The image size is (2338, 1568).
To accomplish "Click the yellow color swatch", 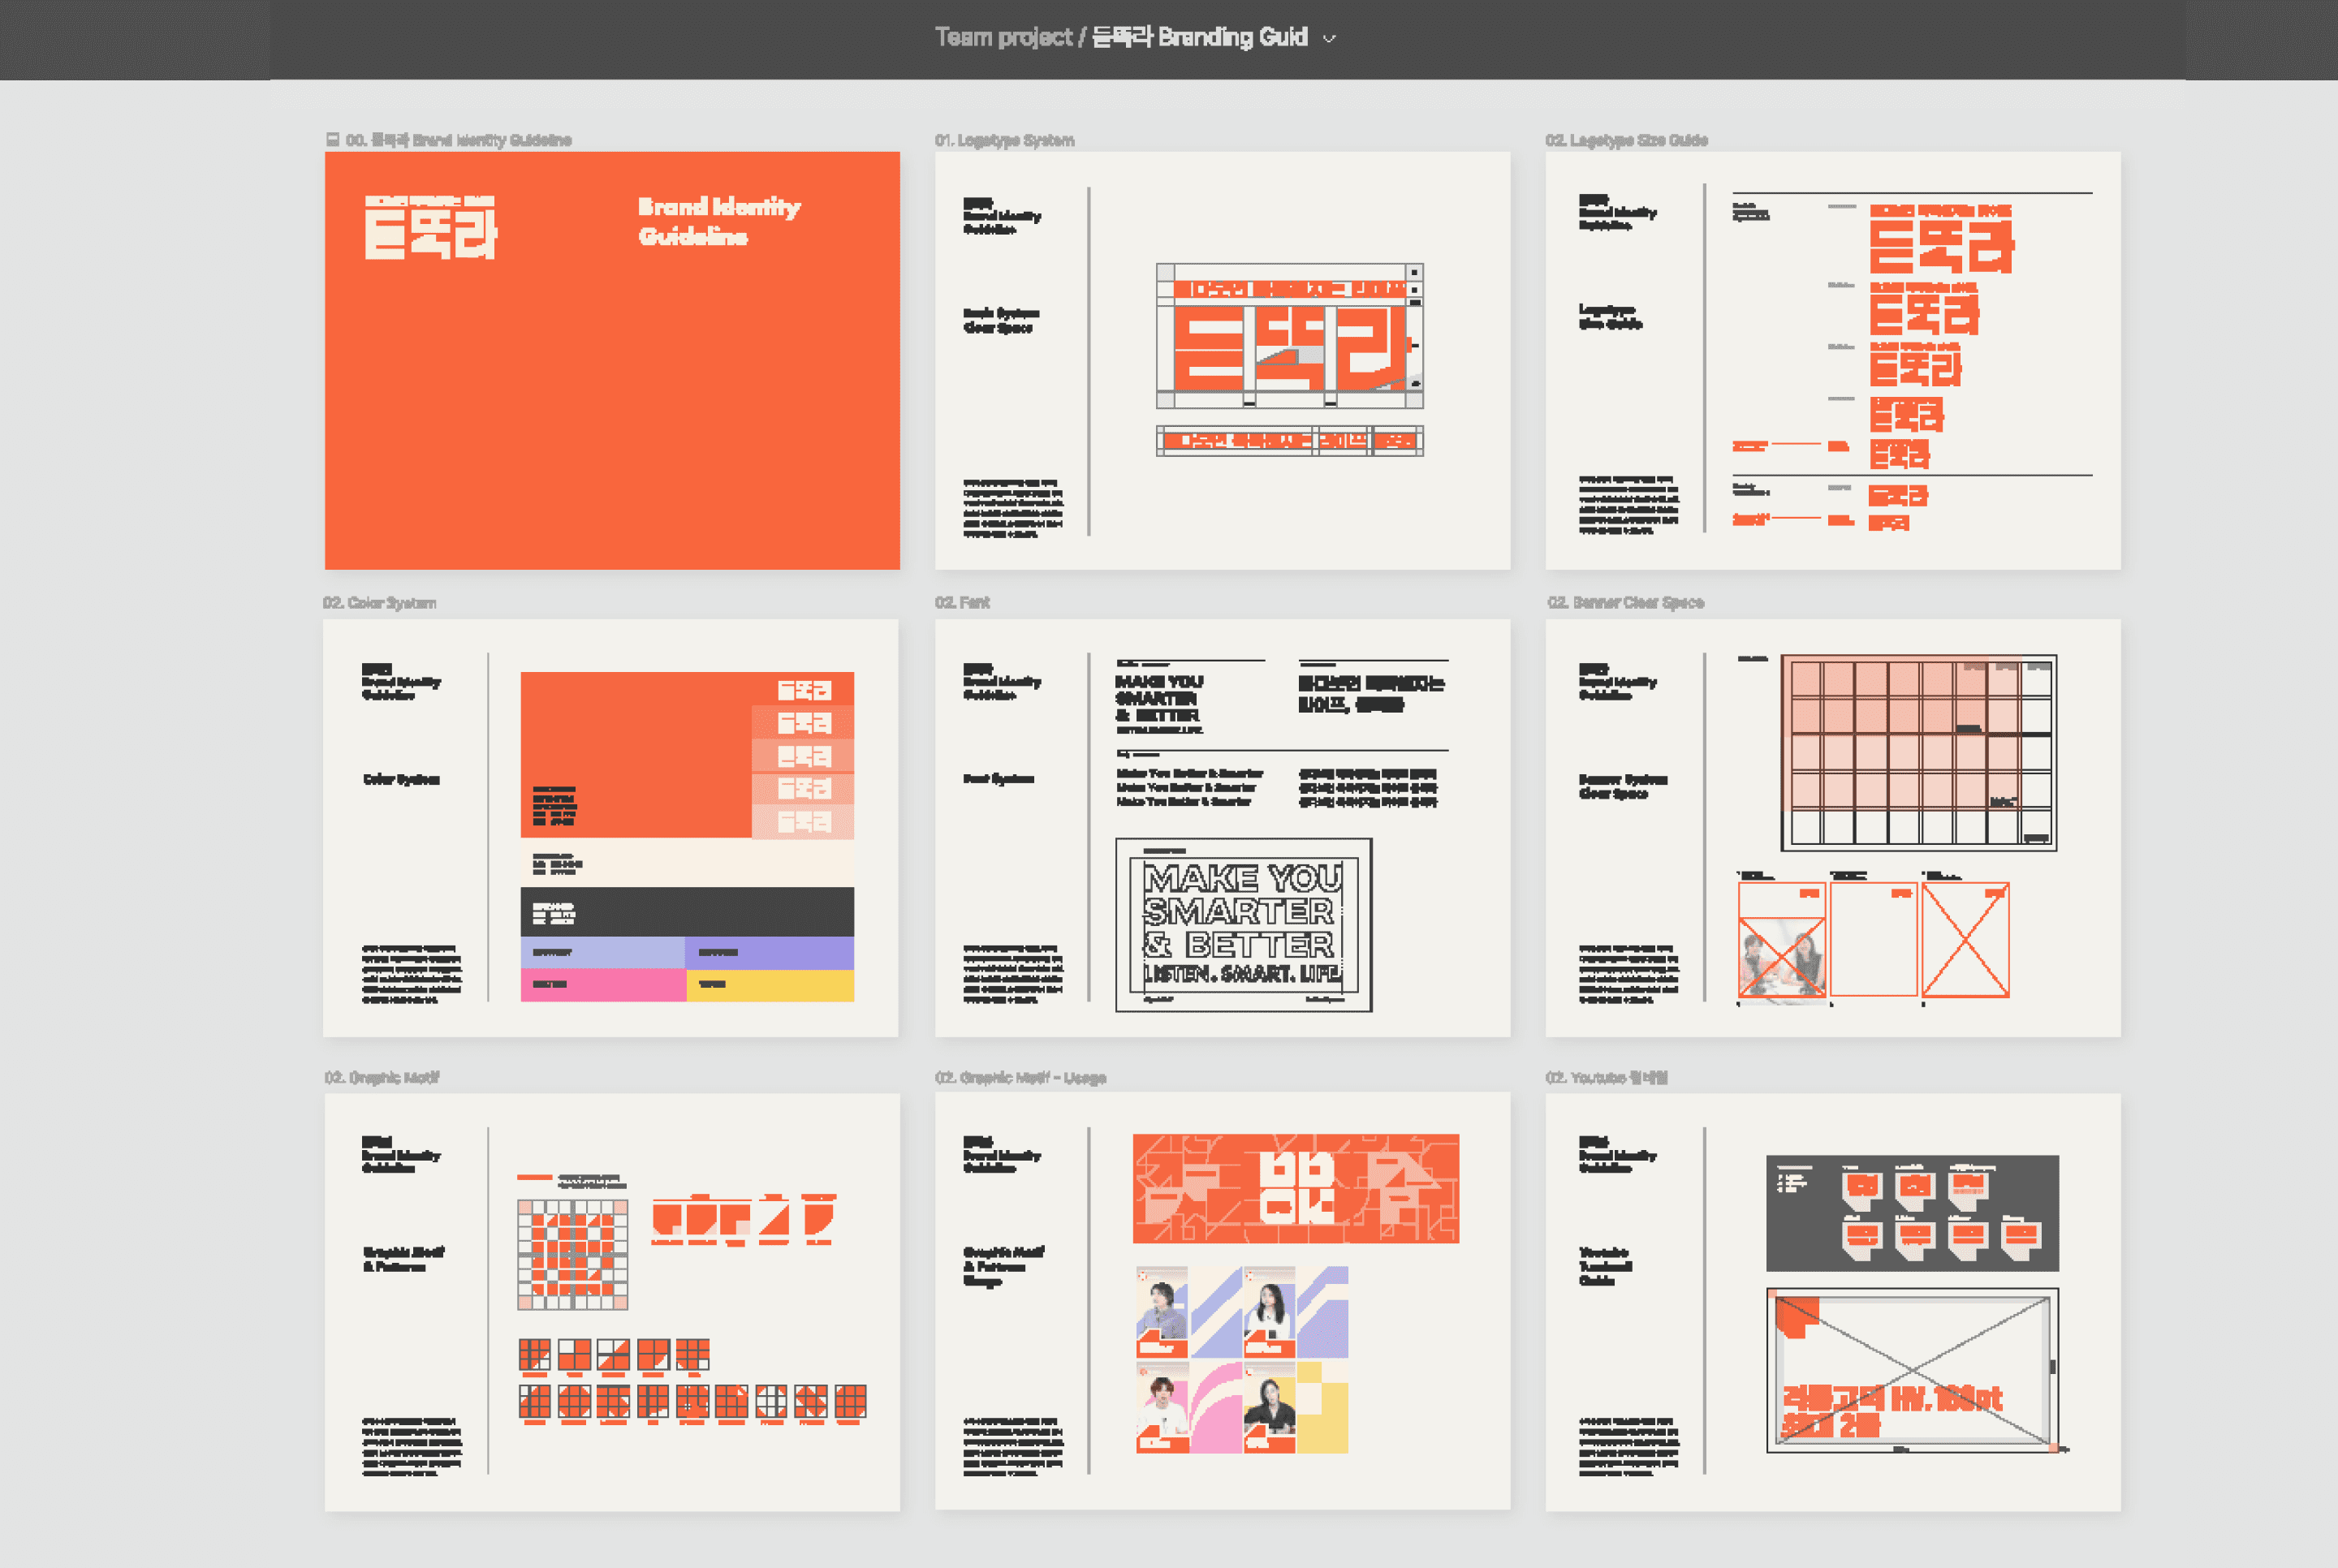I will (x=770, y=985).
